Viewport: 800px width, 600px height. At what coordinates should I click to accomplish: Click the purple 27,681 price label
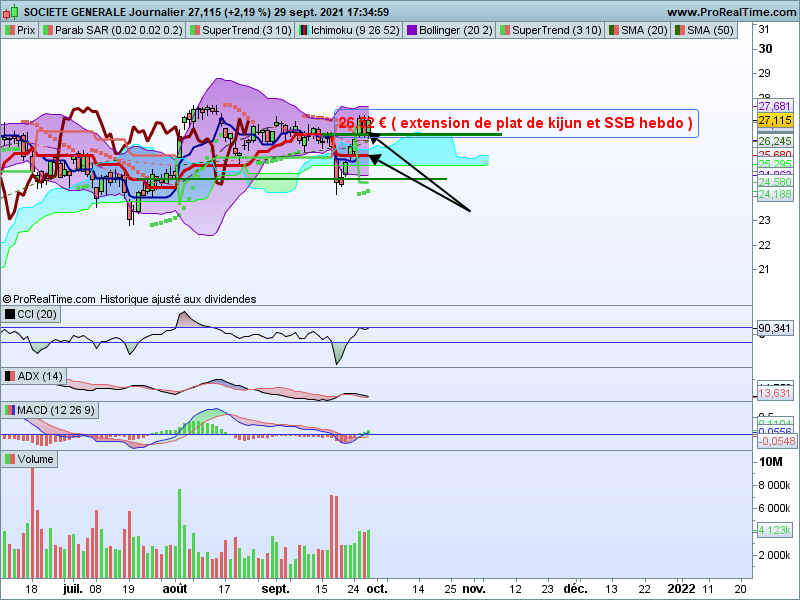[x=774, y=106]
